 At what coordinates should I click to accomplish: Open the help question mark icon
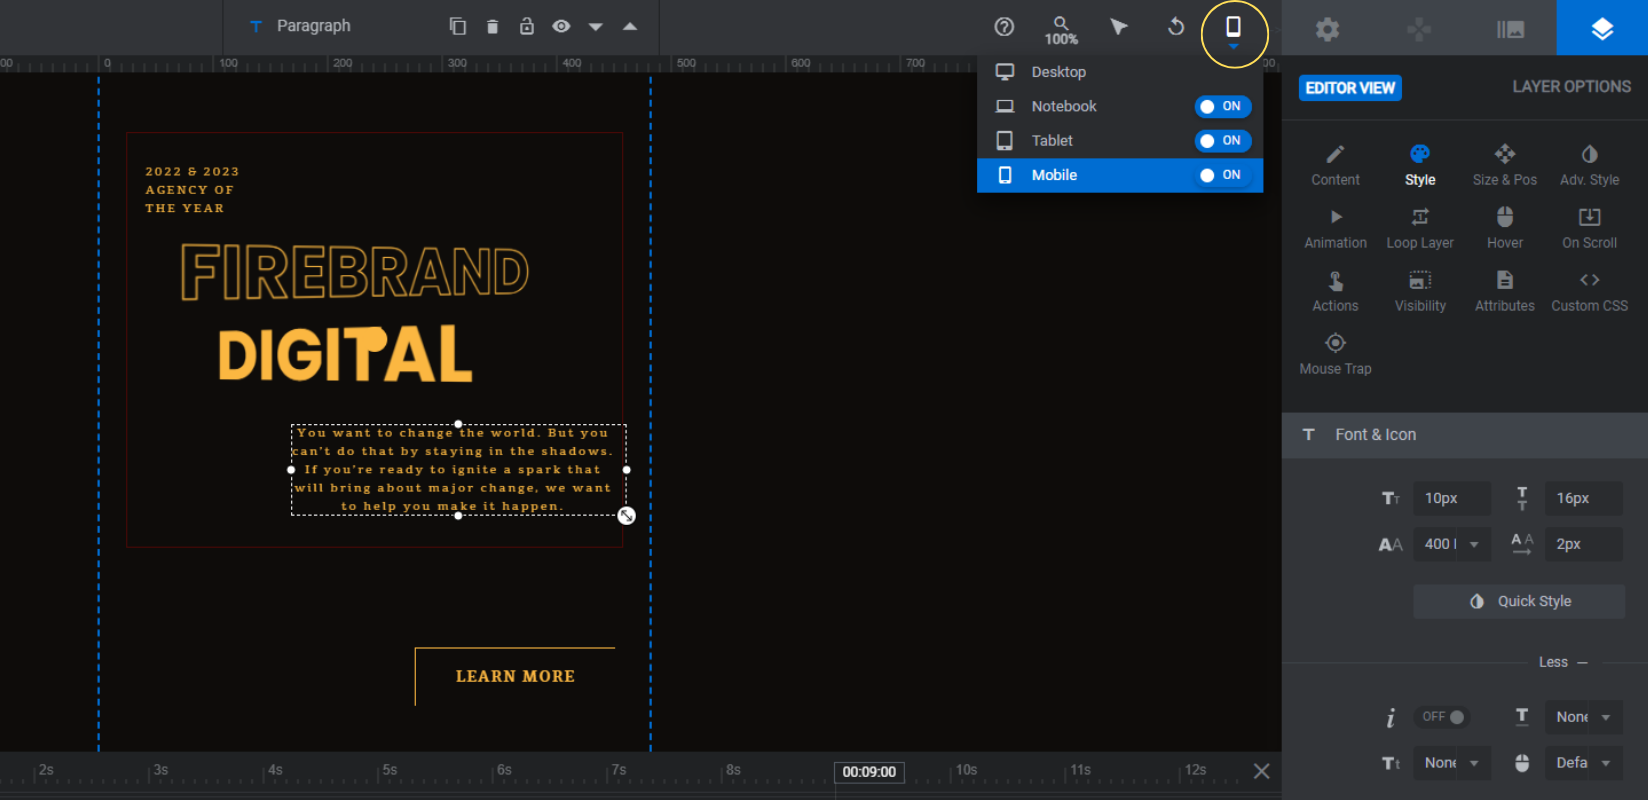(x=1004, y=27)
